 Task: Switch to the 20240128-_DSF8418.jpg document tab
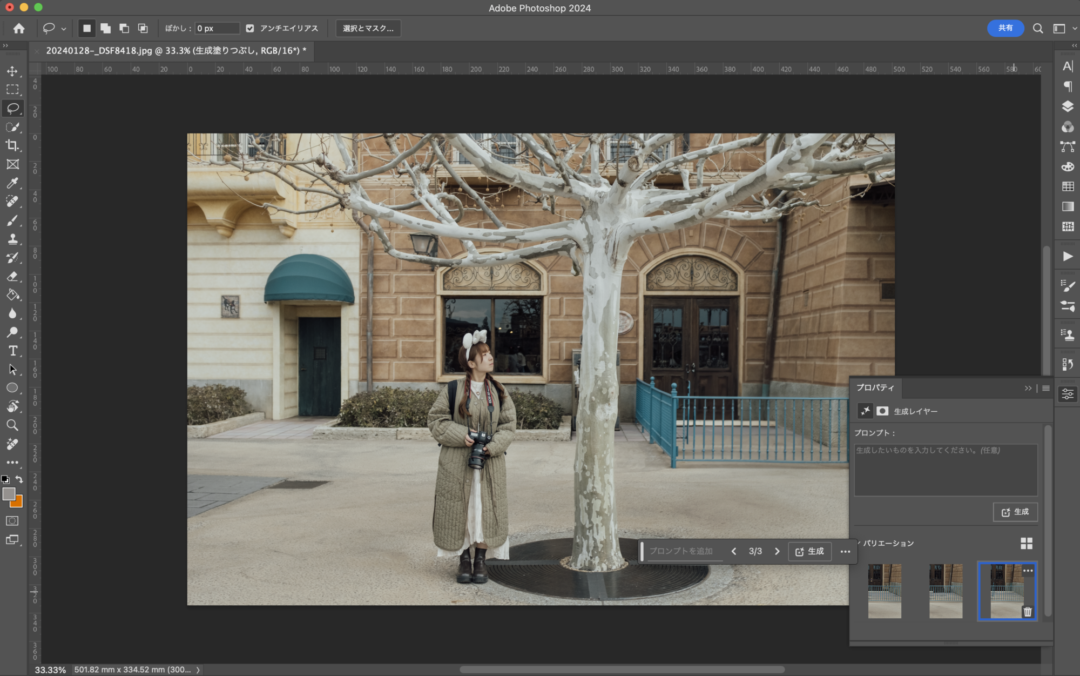pyautogui.click(x=175, y=50)
